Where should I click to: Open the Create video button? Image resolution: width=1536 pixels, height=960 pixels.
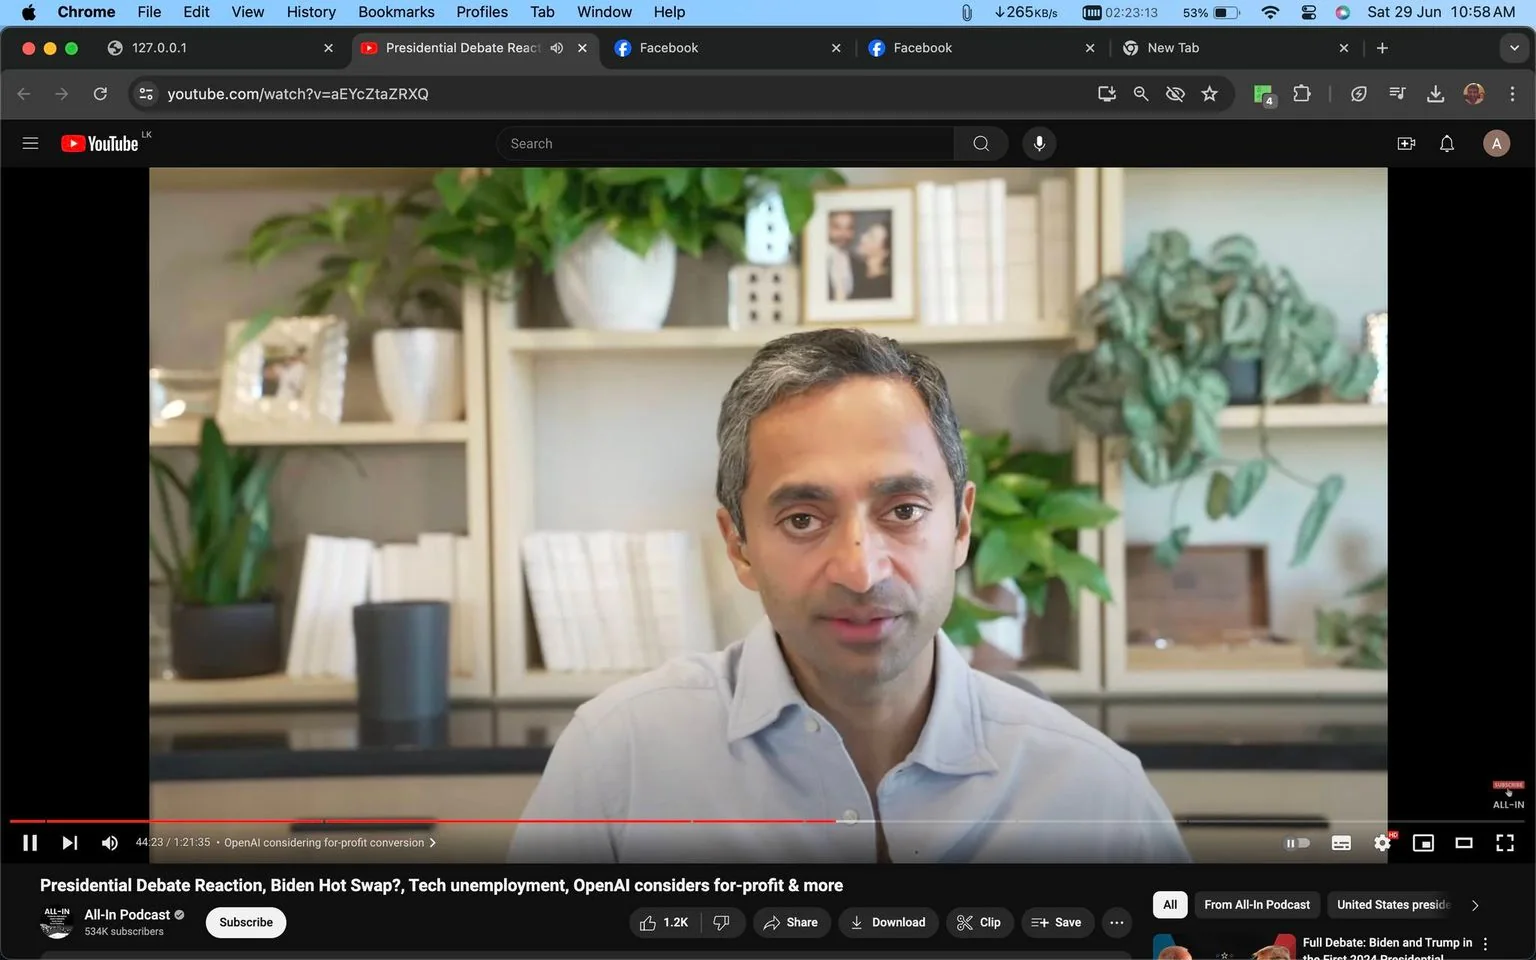pos(1406,143)
